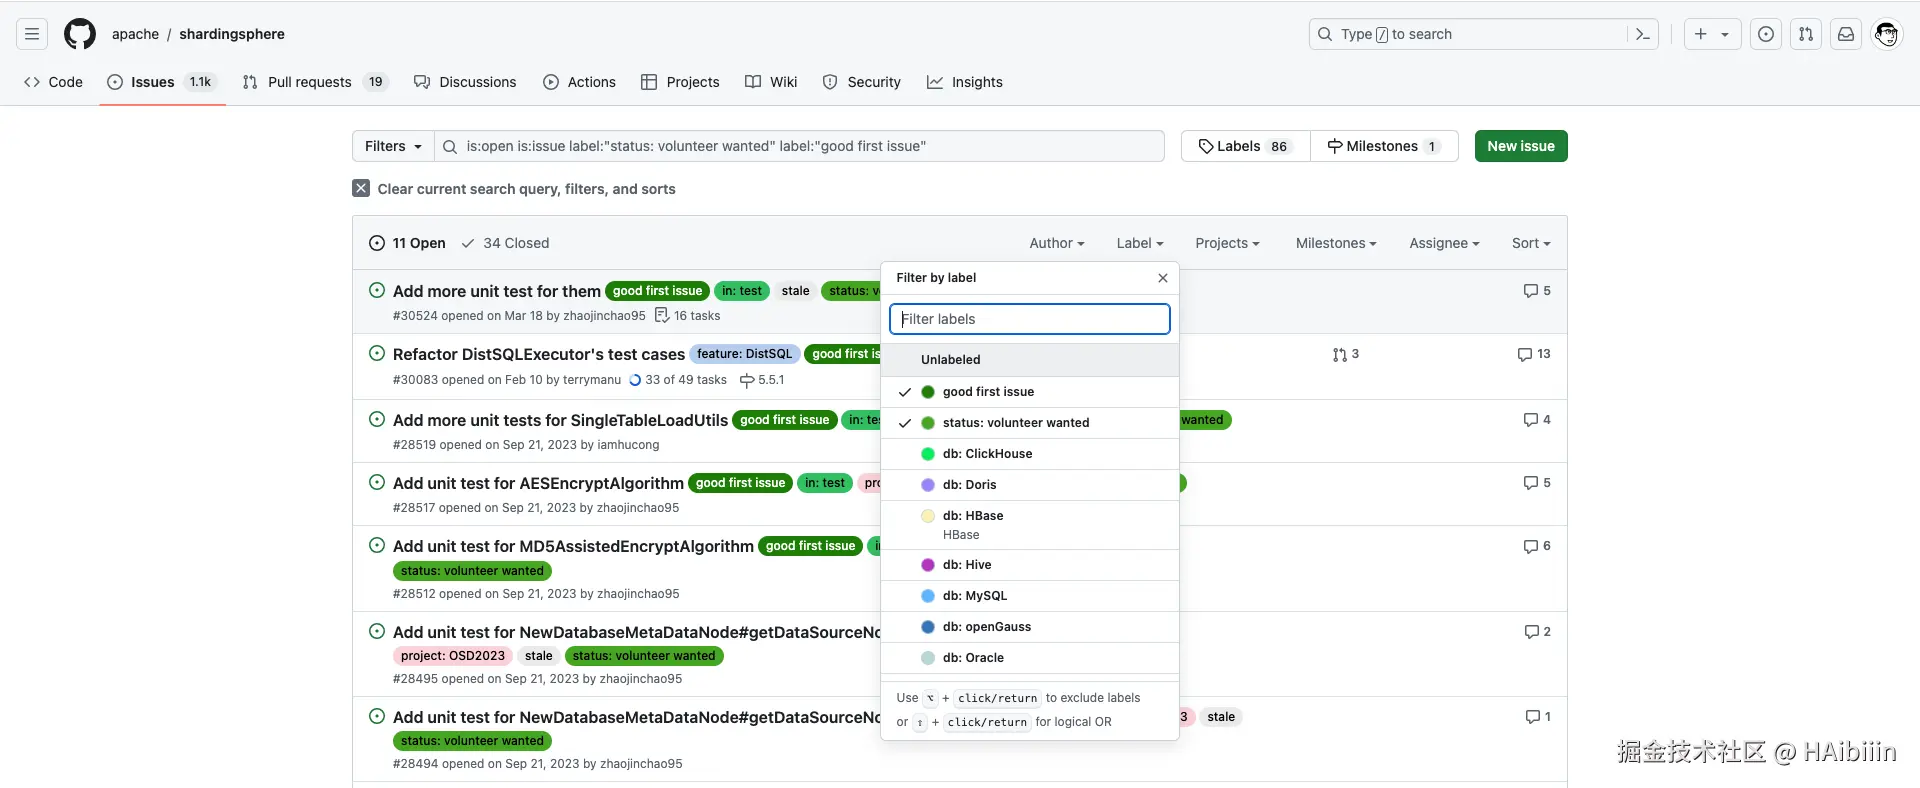This screenshot has height=788, width=1920.
Task: Toggle the Label filter dropdown
Action: pyautogui.click(x=1140, y=243)
